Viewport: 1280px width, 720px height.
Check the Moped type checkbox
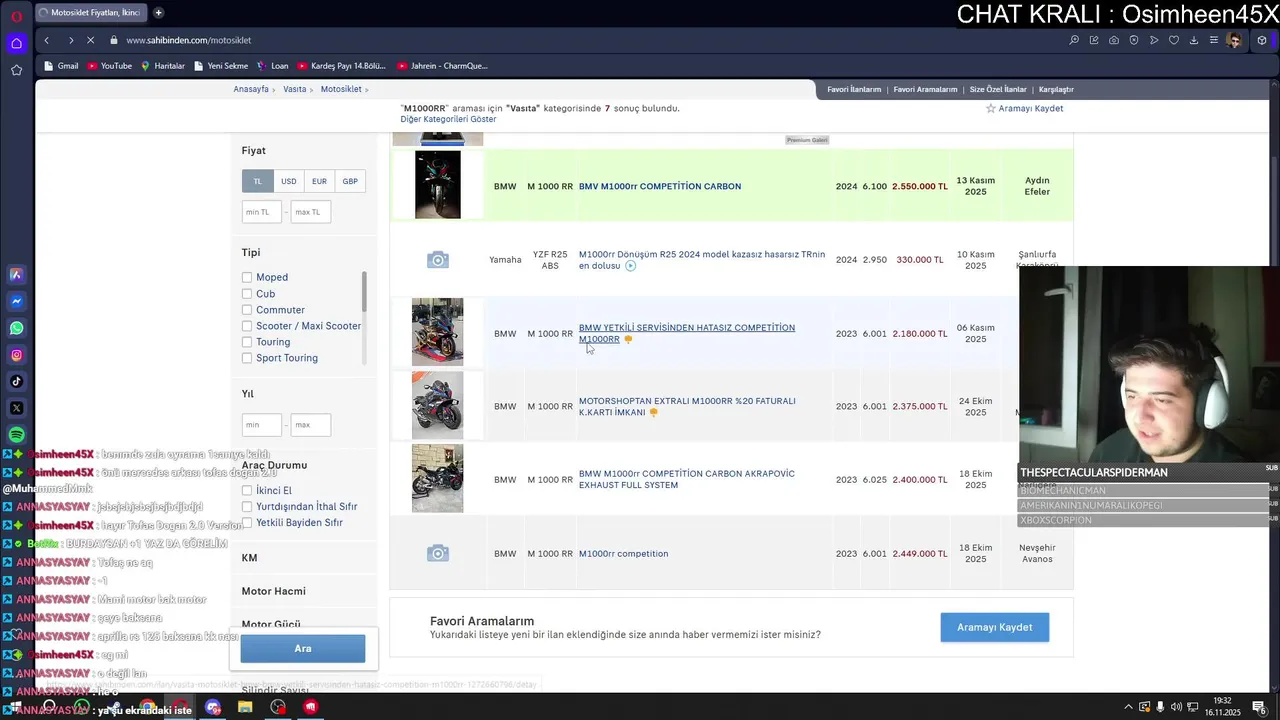pyautogui.click(x=247, y=277)
